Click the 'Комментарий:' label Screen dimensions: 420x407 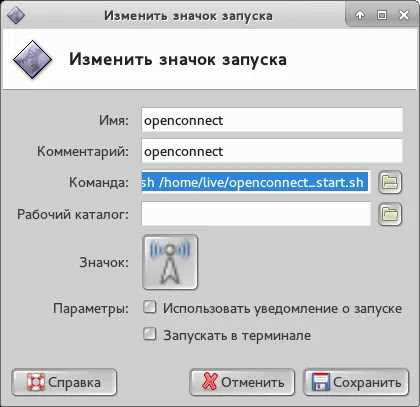pyautogui.click(x=83, y=152)
